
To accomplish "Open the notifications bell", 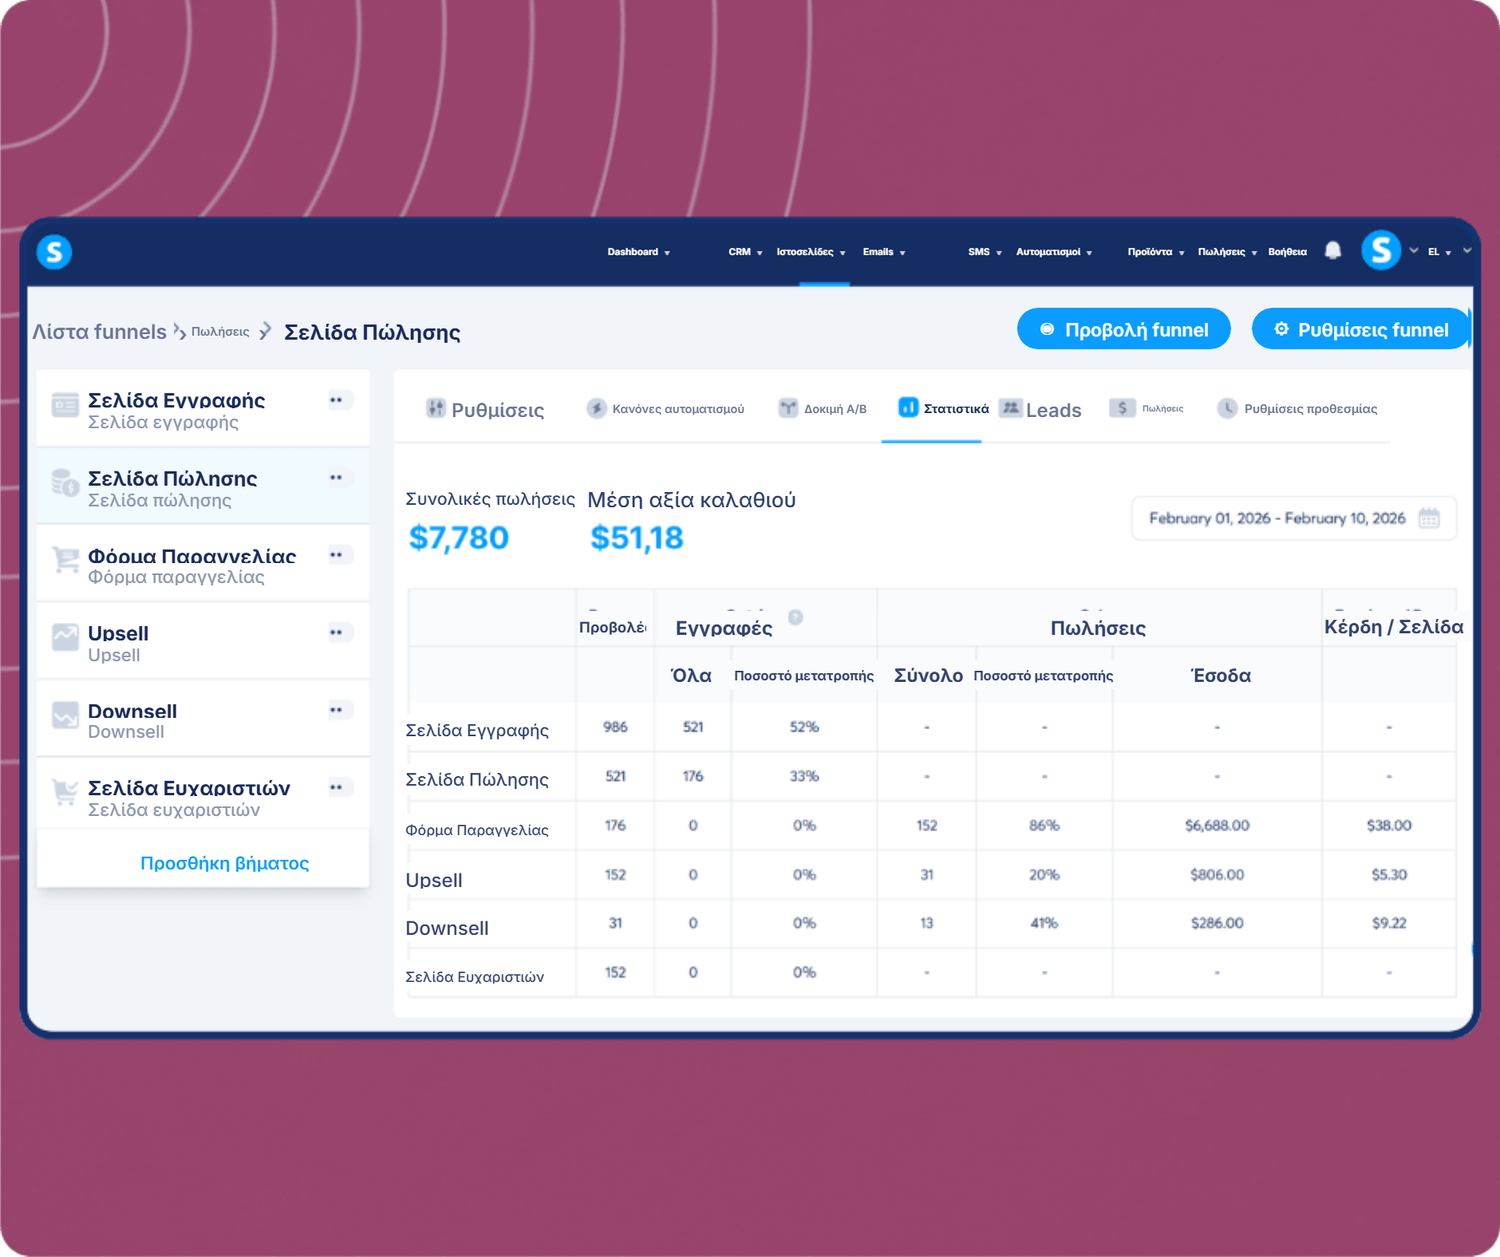I will (x=1333, y=251).
